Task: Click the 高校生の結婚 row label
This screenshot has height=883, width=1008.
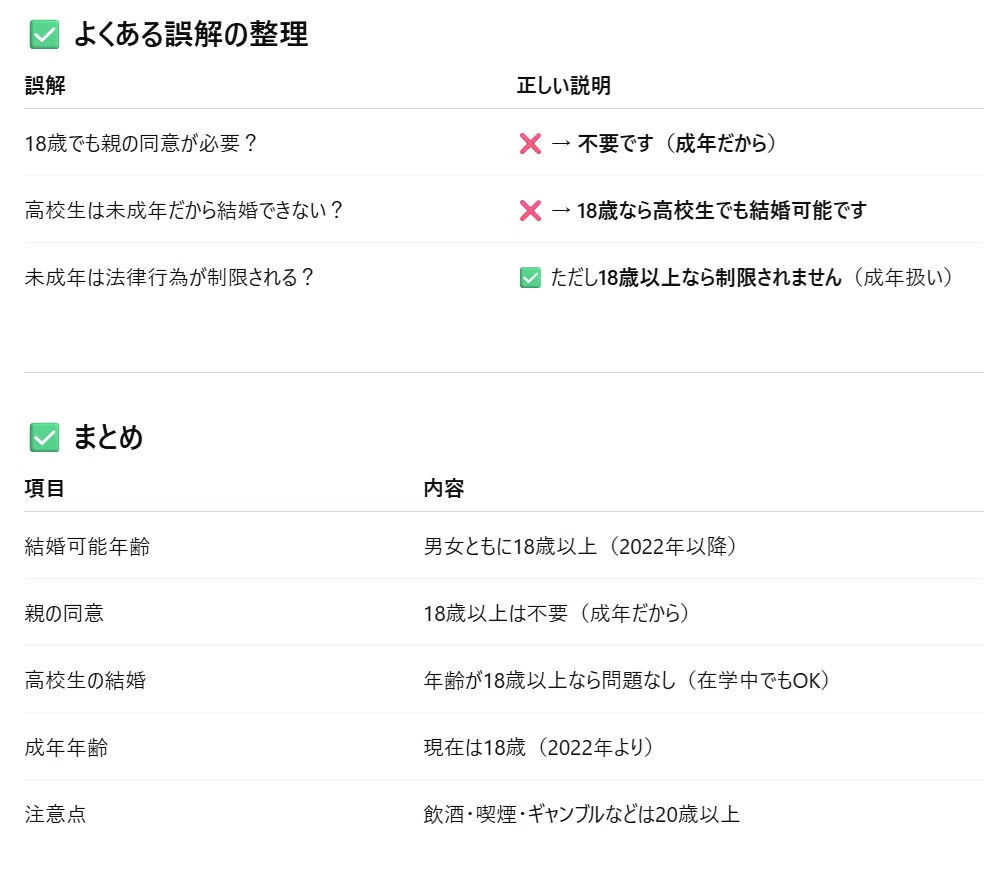Action: tap(86, 680)
